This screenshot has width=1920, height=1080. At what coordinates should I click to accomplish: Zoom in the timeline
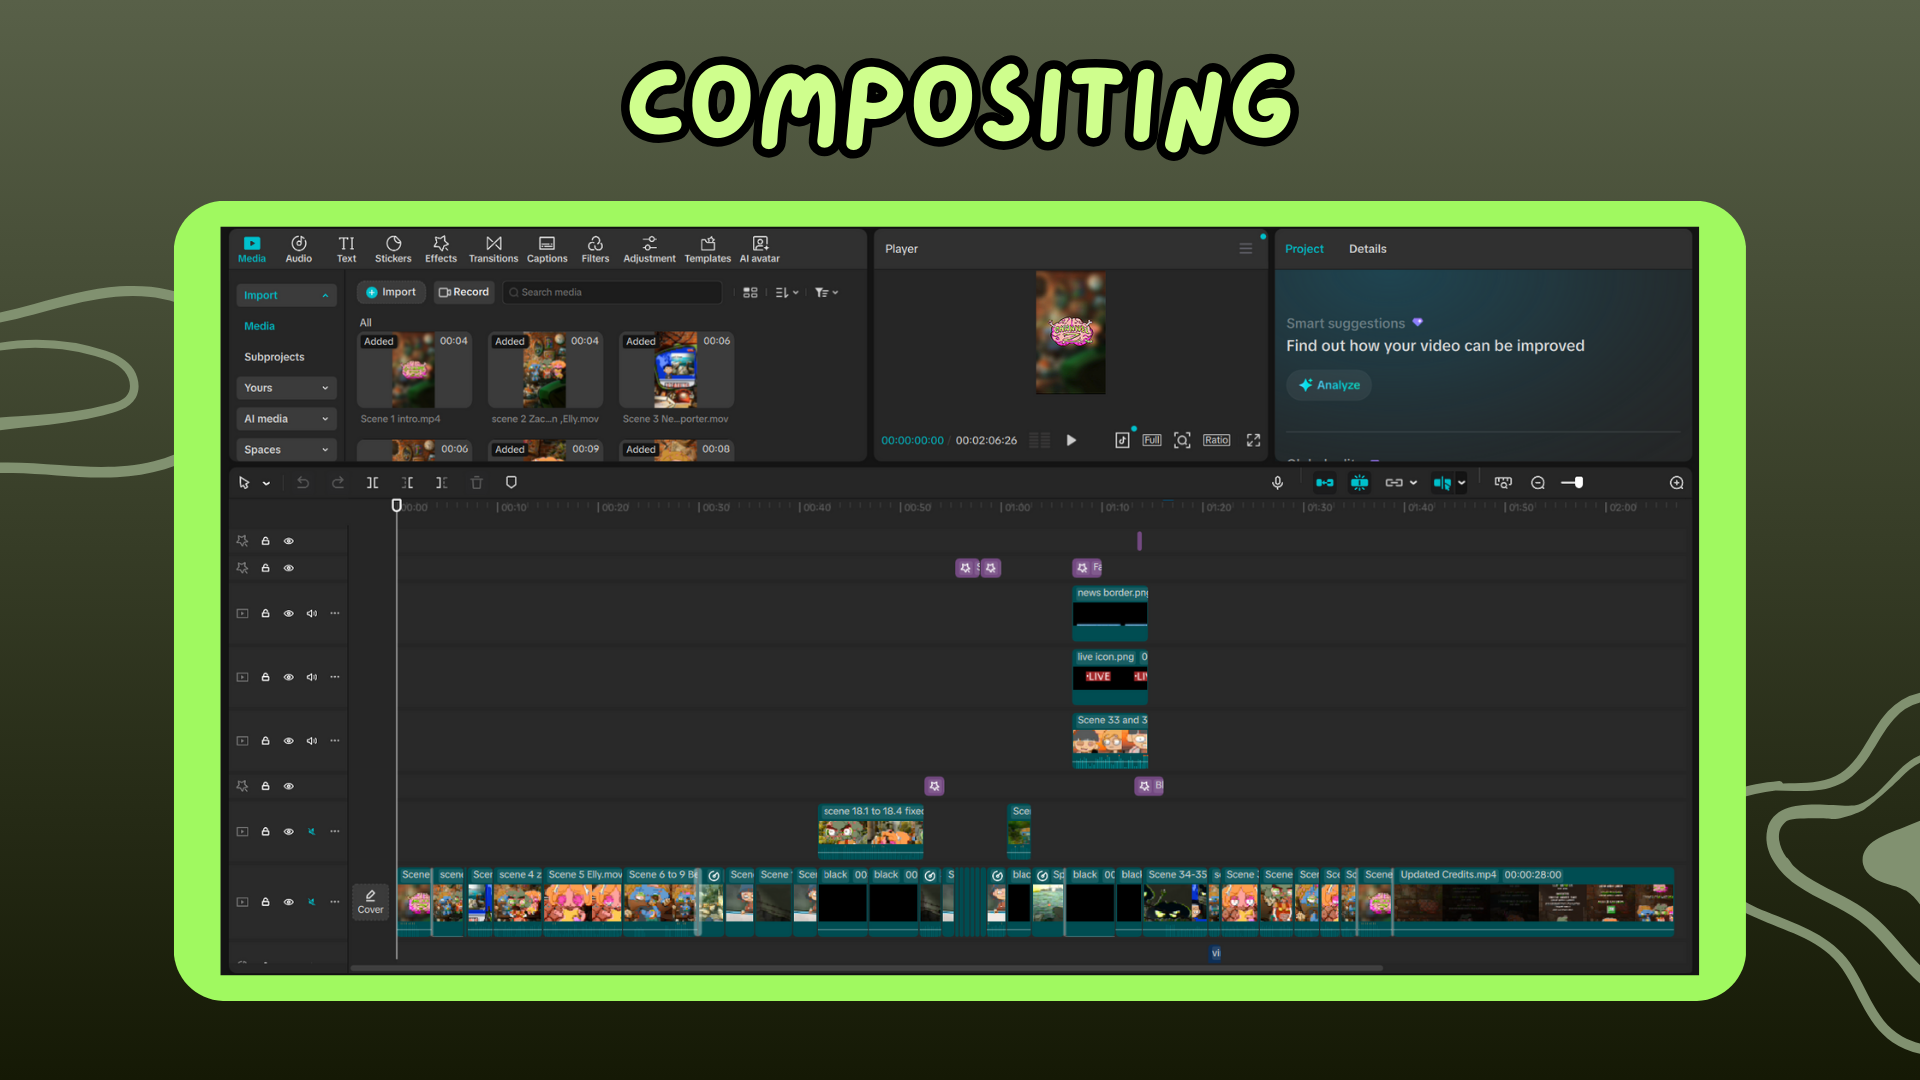1677,483
